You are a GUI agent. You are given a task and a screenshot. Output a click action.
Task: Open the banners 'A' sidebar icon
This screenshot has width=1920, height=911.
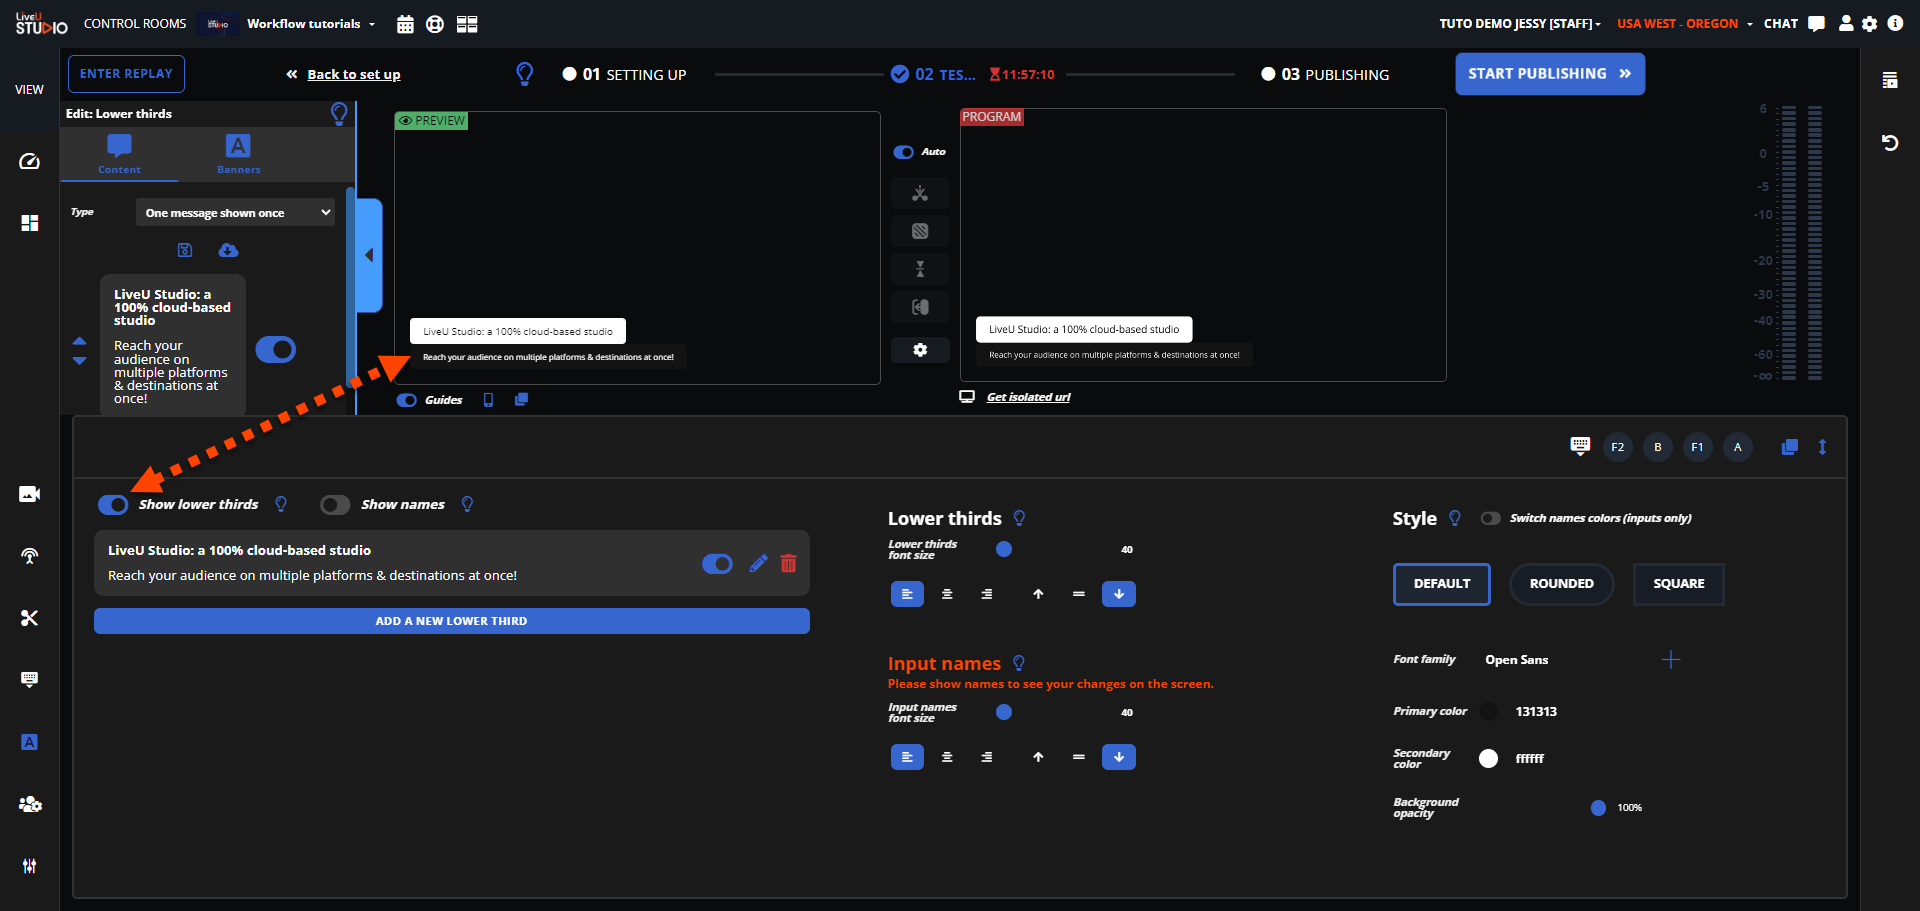(x=30, y=742)
